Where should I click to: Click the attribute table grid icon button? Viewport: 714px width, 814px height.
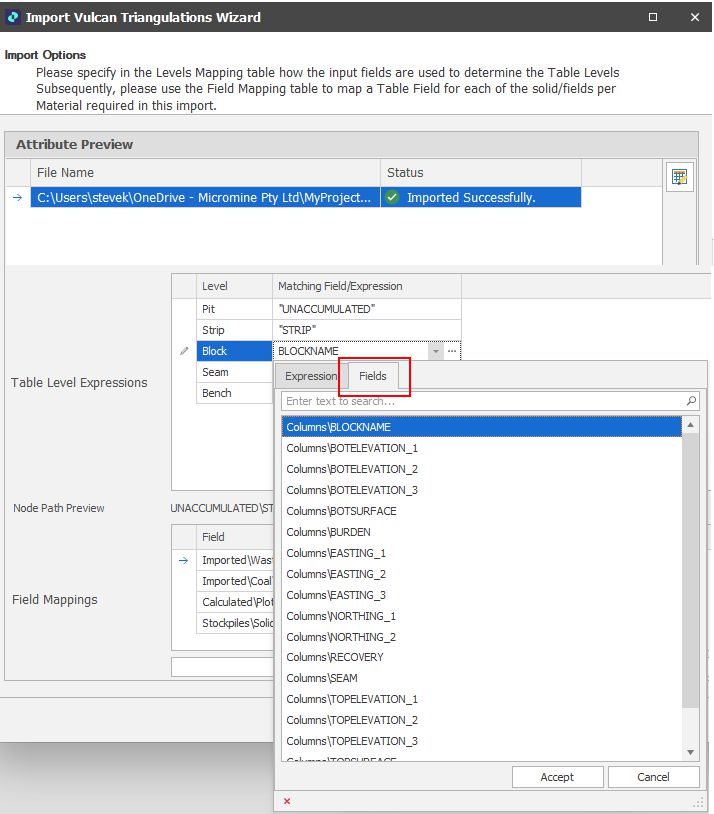tap(680, 177)
